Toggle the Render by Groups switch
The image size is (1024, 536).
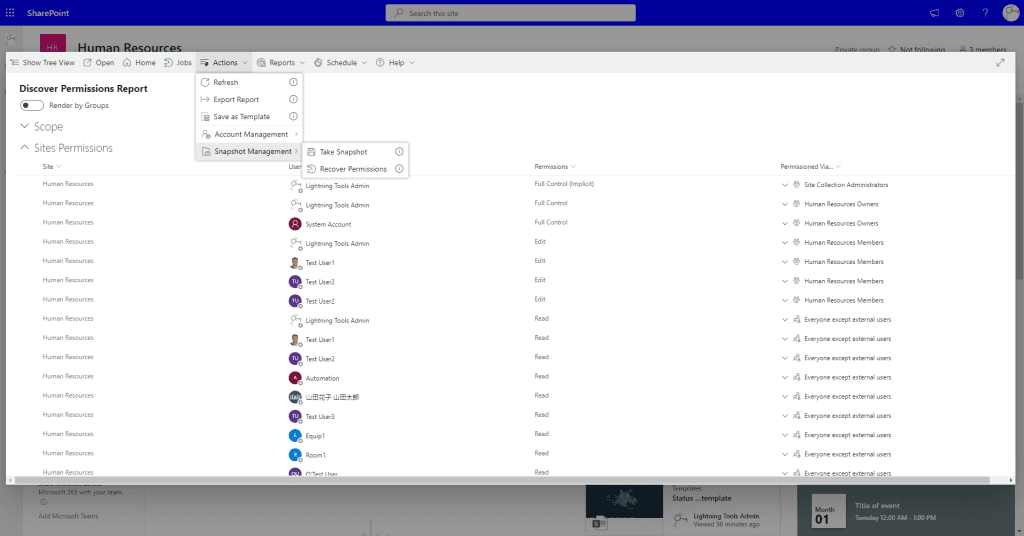32,105
